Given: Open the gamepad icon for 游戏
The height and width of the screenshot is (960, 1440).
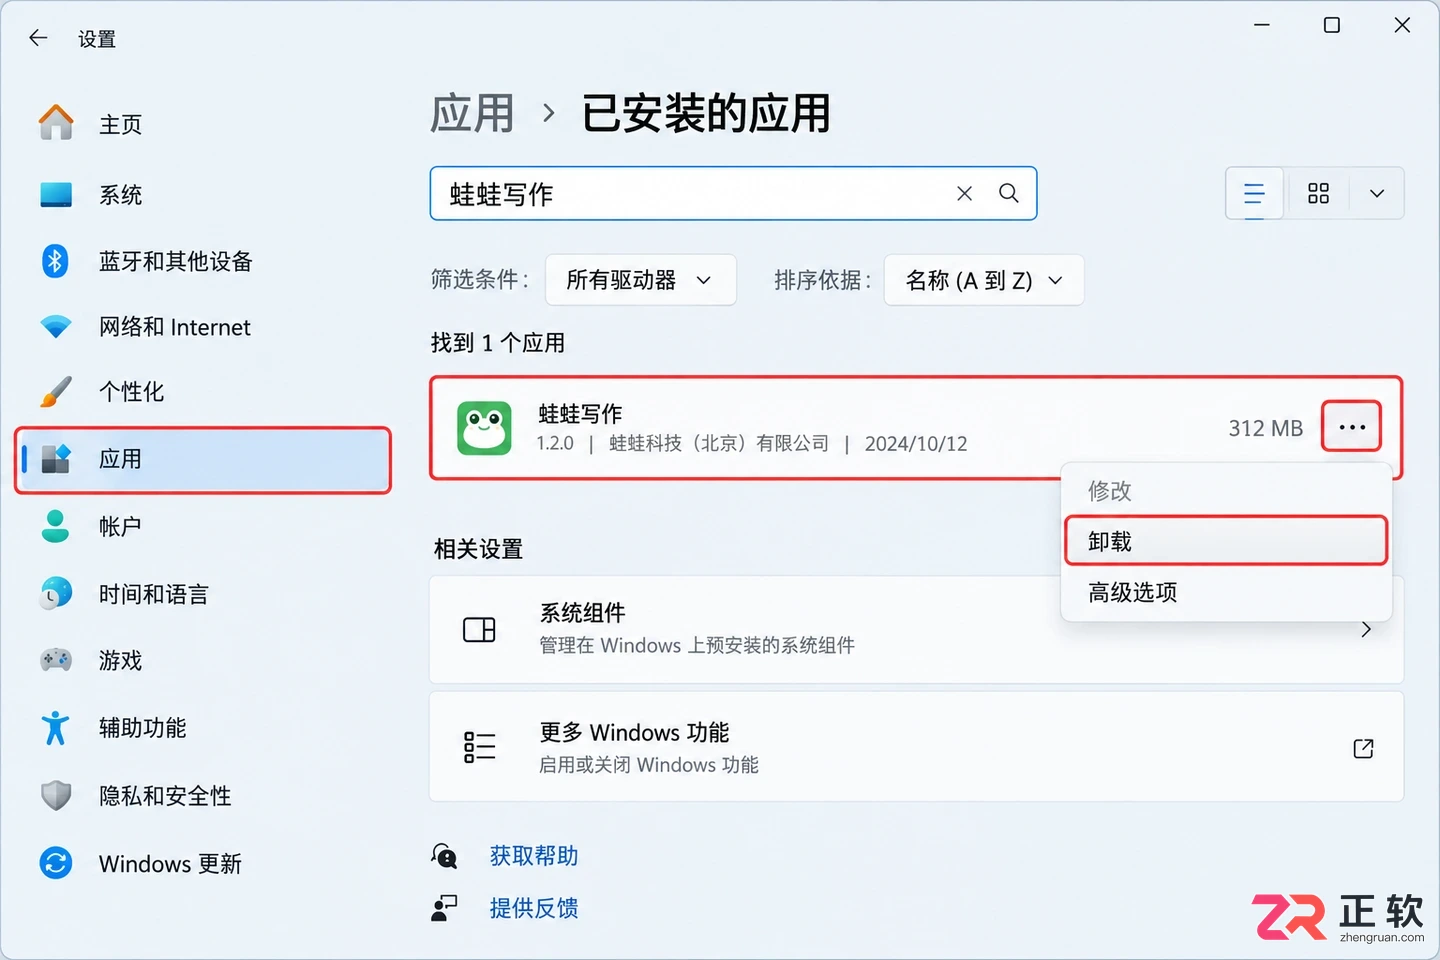Looking at the screenshot, I should pyautogui.click(x=56, y=660).
